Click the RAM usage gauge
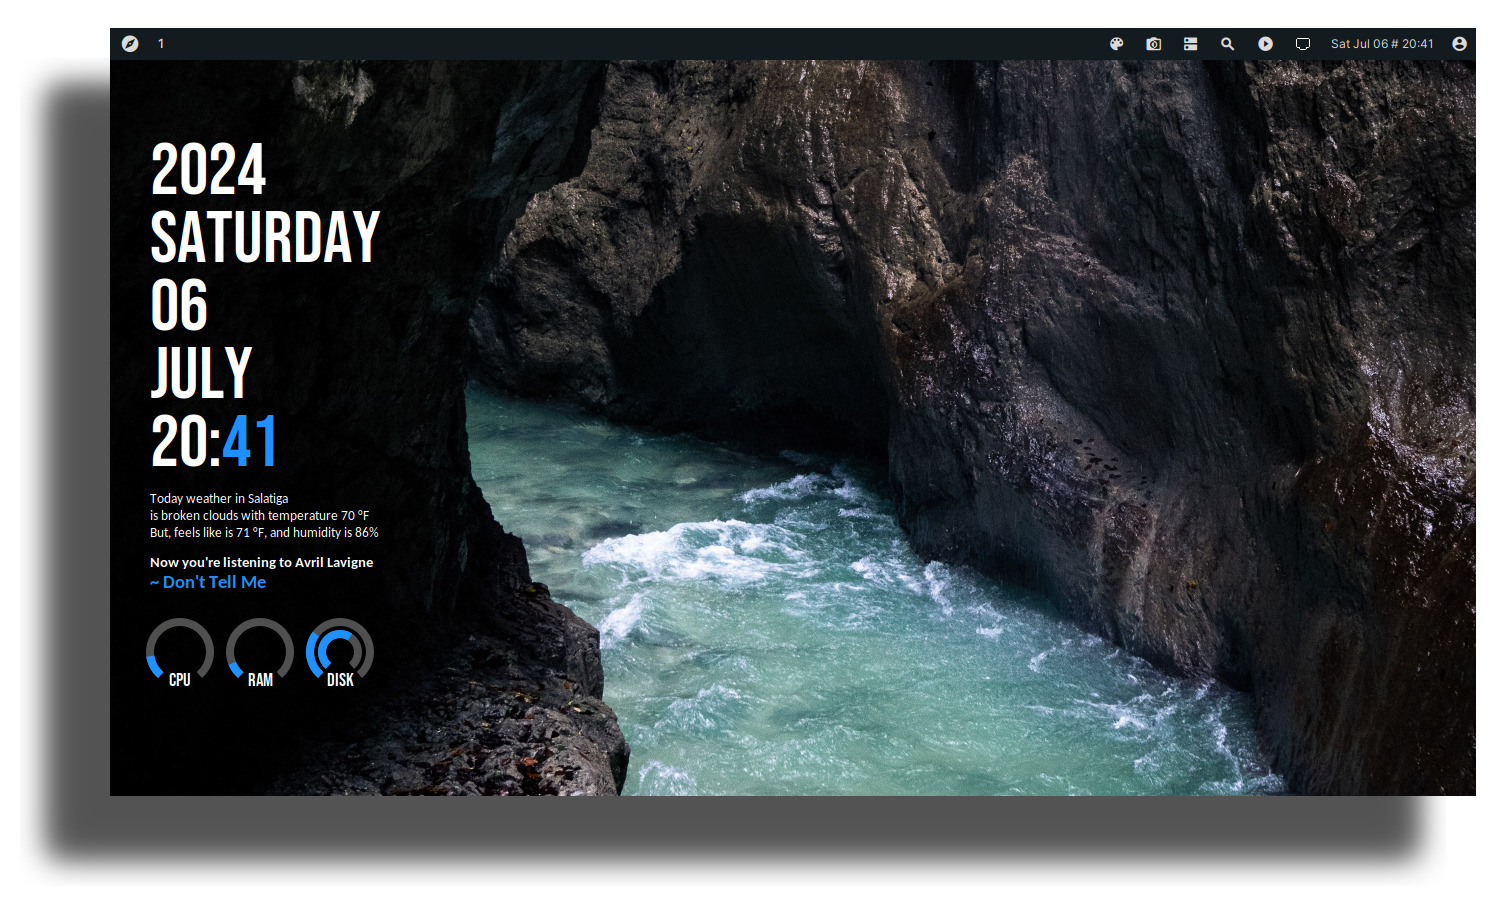 260,653
